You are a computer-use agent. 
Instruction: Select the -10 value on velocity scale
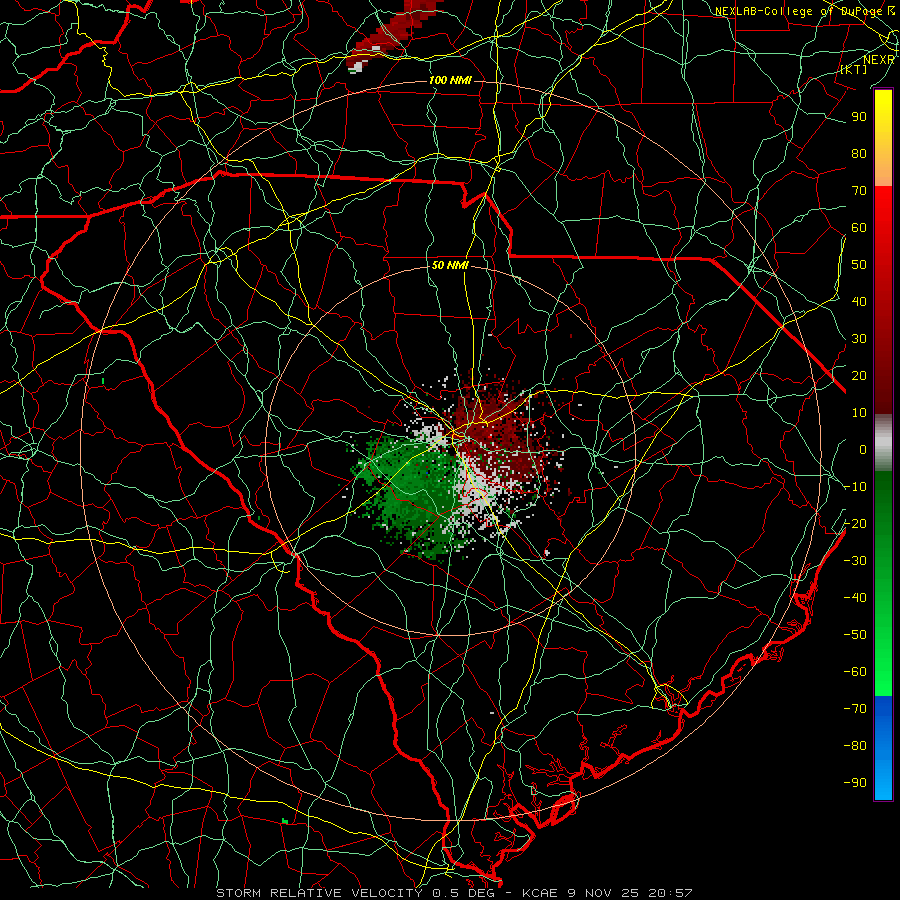855,487
